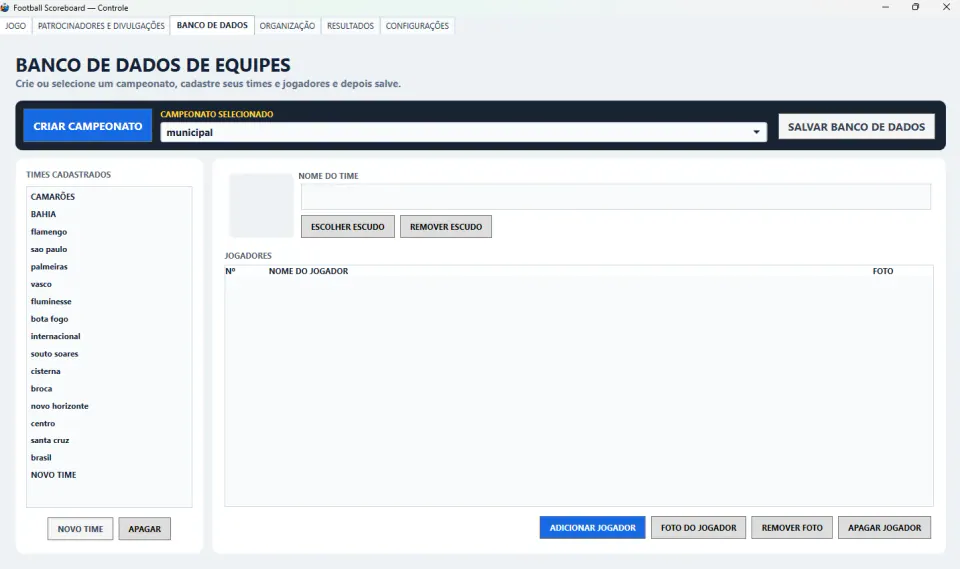This screenshot has width=960, height=569.
Task: Select novo horizonte team
Action: (109, 406)
